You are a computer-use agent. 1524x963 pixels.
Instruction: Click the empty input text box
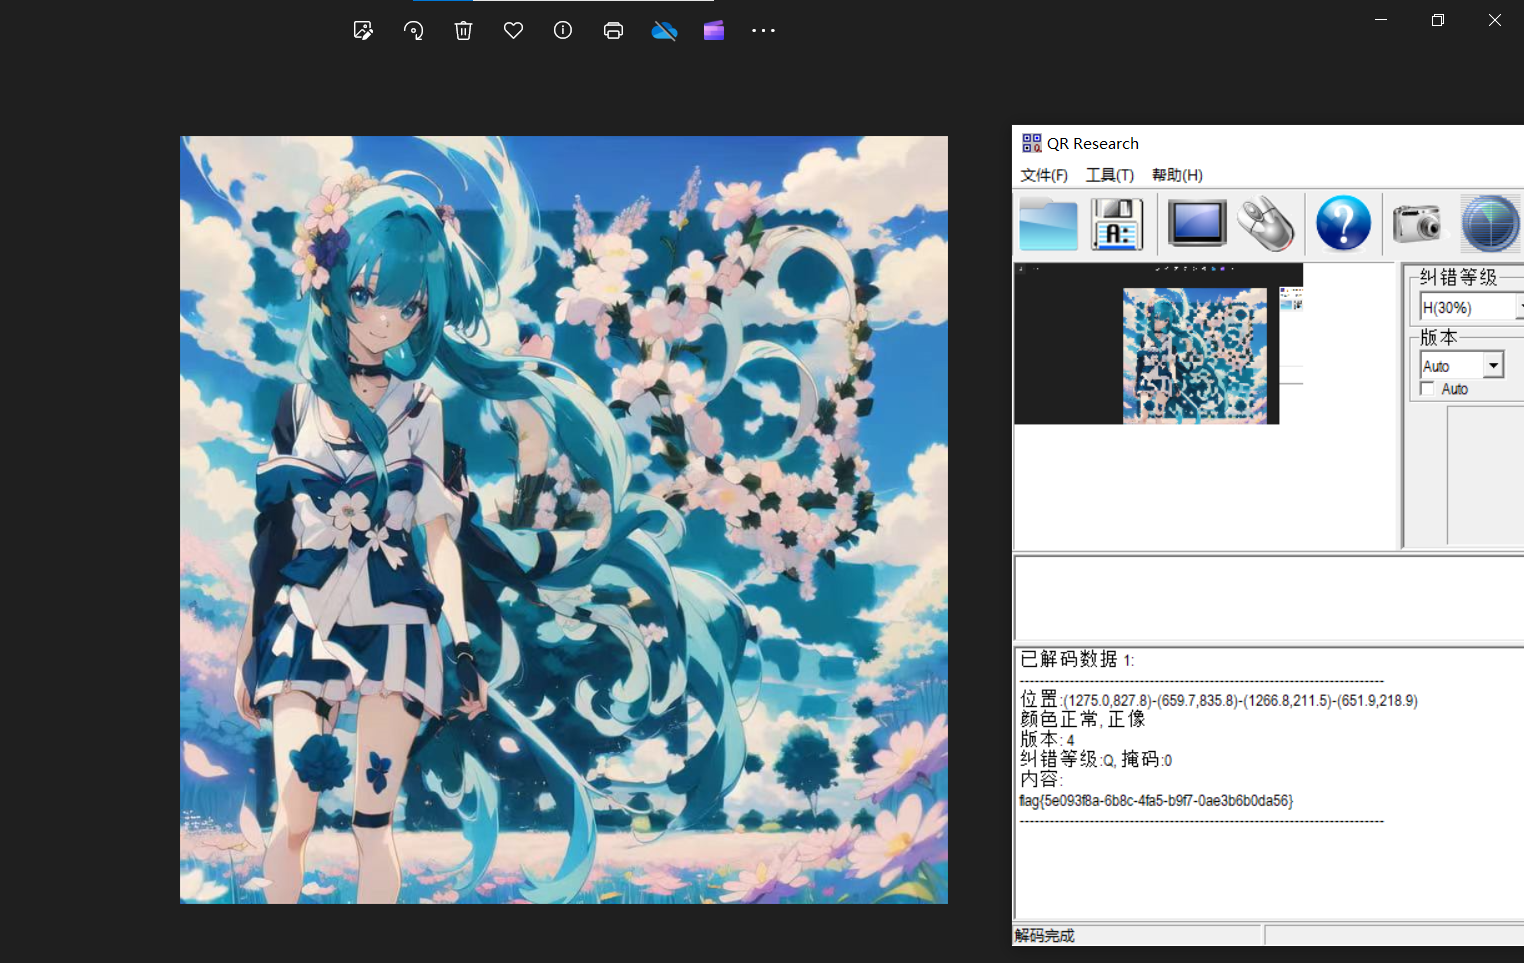point(1269,598)
